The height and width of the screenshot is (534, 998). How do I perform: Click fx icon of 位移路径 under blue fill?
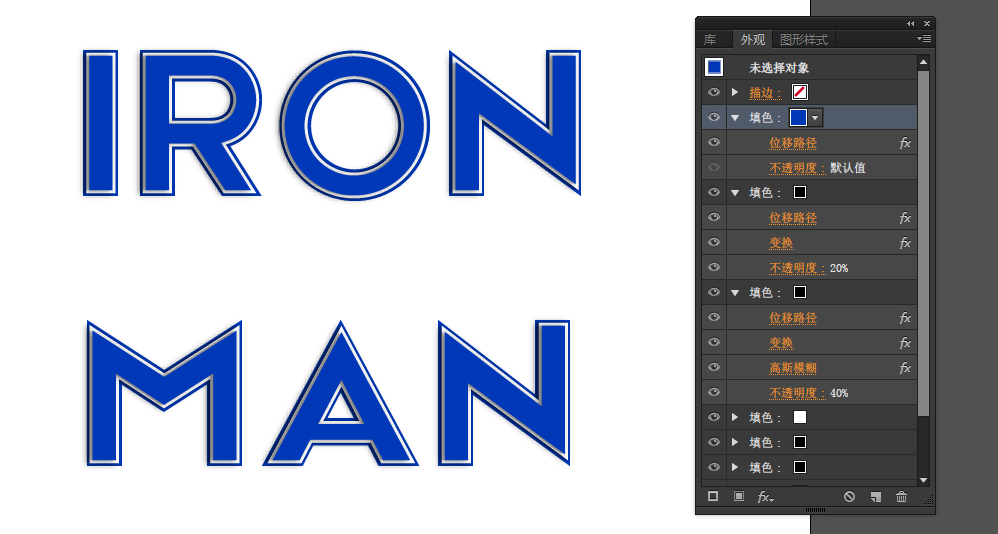point(905,143)
